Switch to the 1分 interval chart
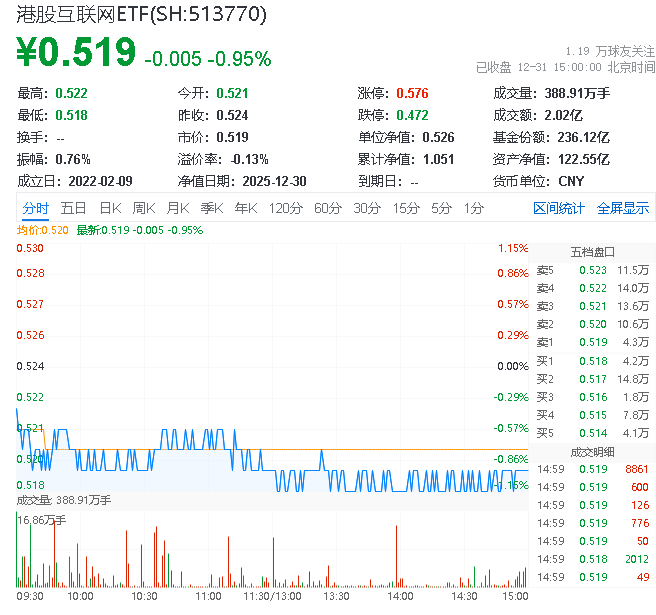Viewport: 656px width, 615px height. click(473, 208)
